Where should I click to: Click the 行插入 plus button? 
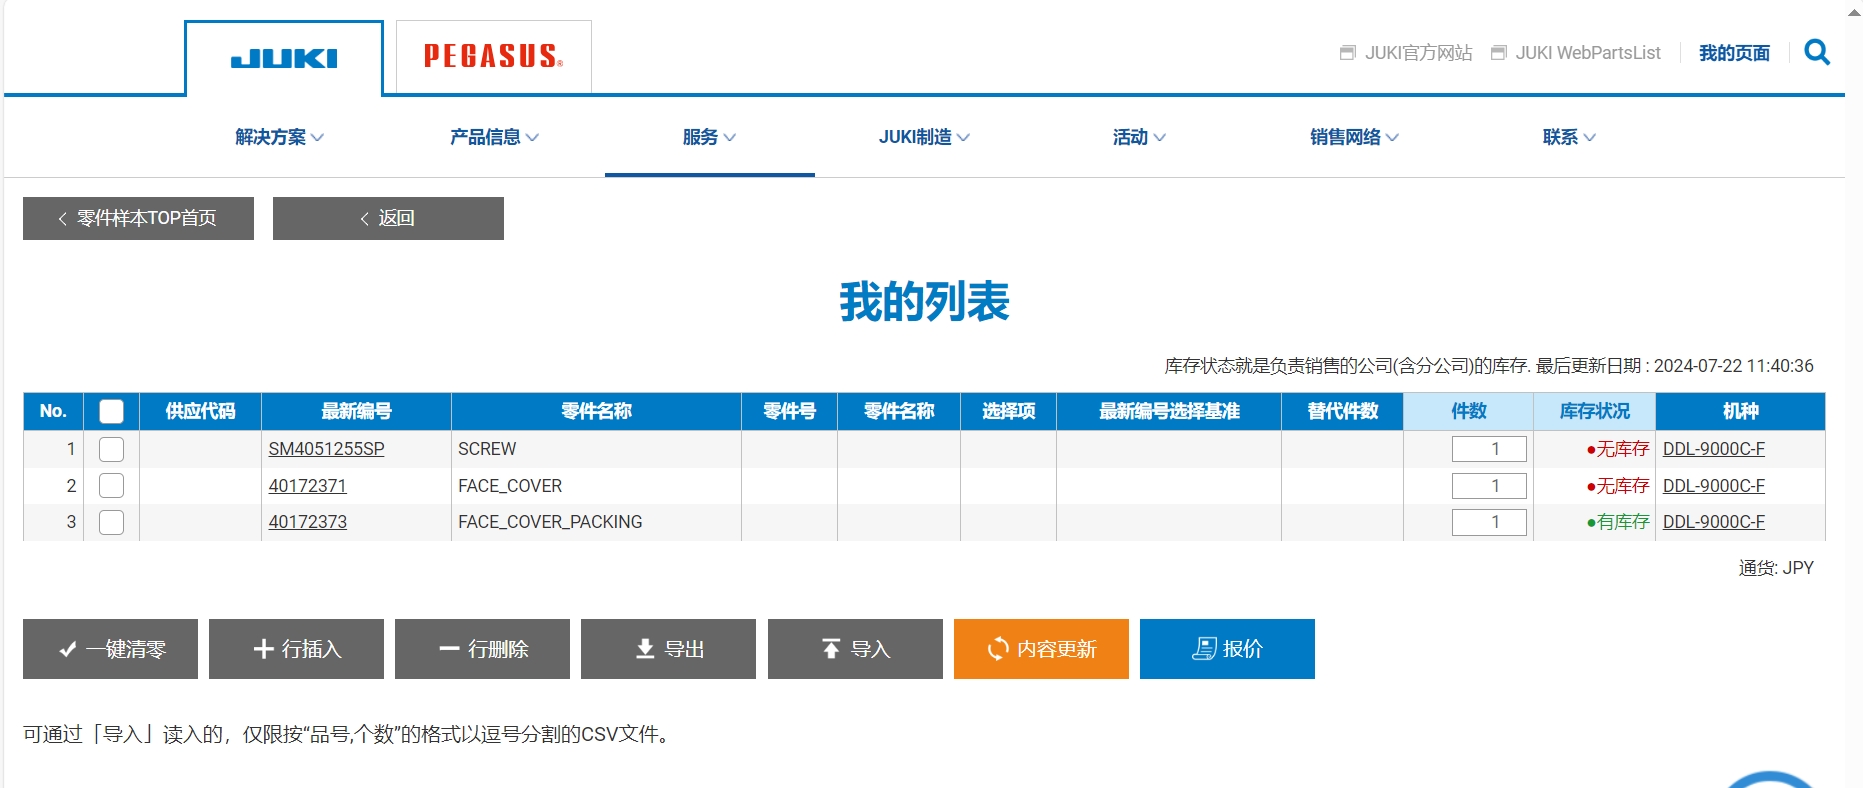(296, 649)
